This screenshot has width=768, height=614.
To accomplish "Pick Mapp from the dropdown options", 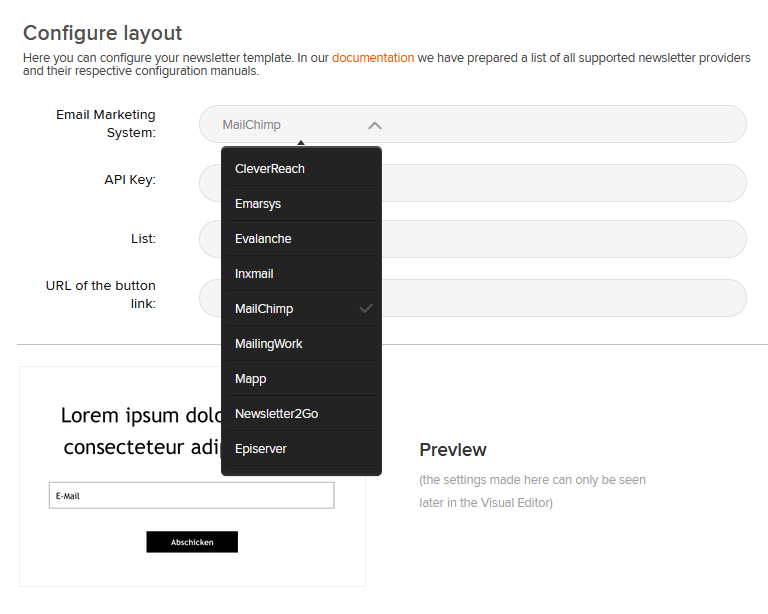I will [x=301, y=379].
